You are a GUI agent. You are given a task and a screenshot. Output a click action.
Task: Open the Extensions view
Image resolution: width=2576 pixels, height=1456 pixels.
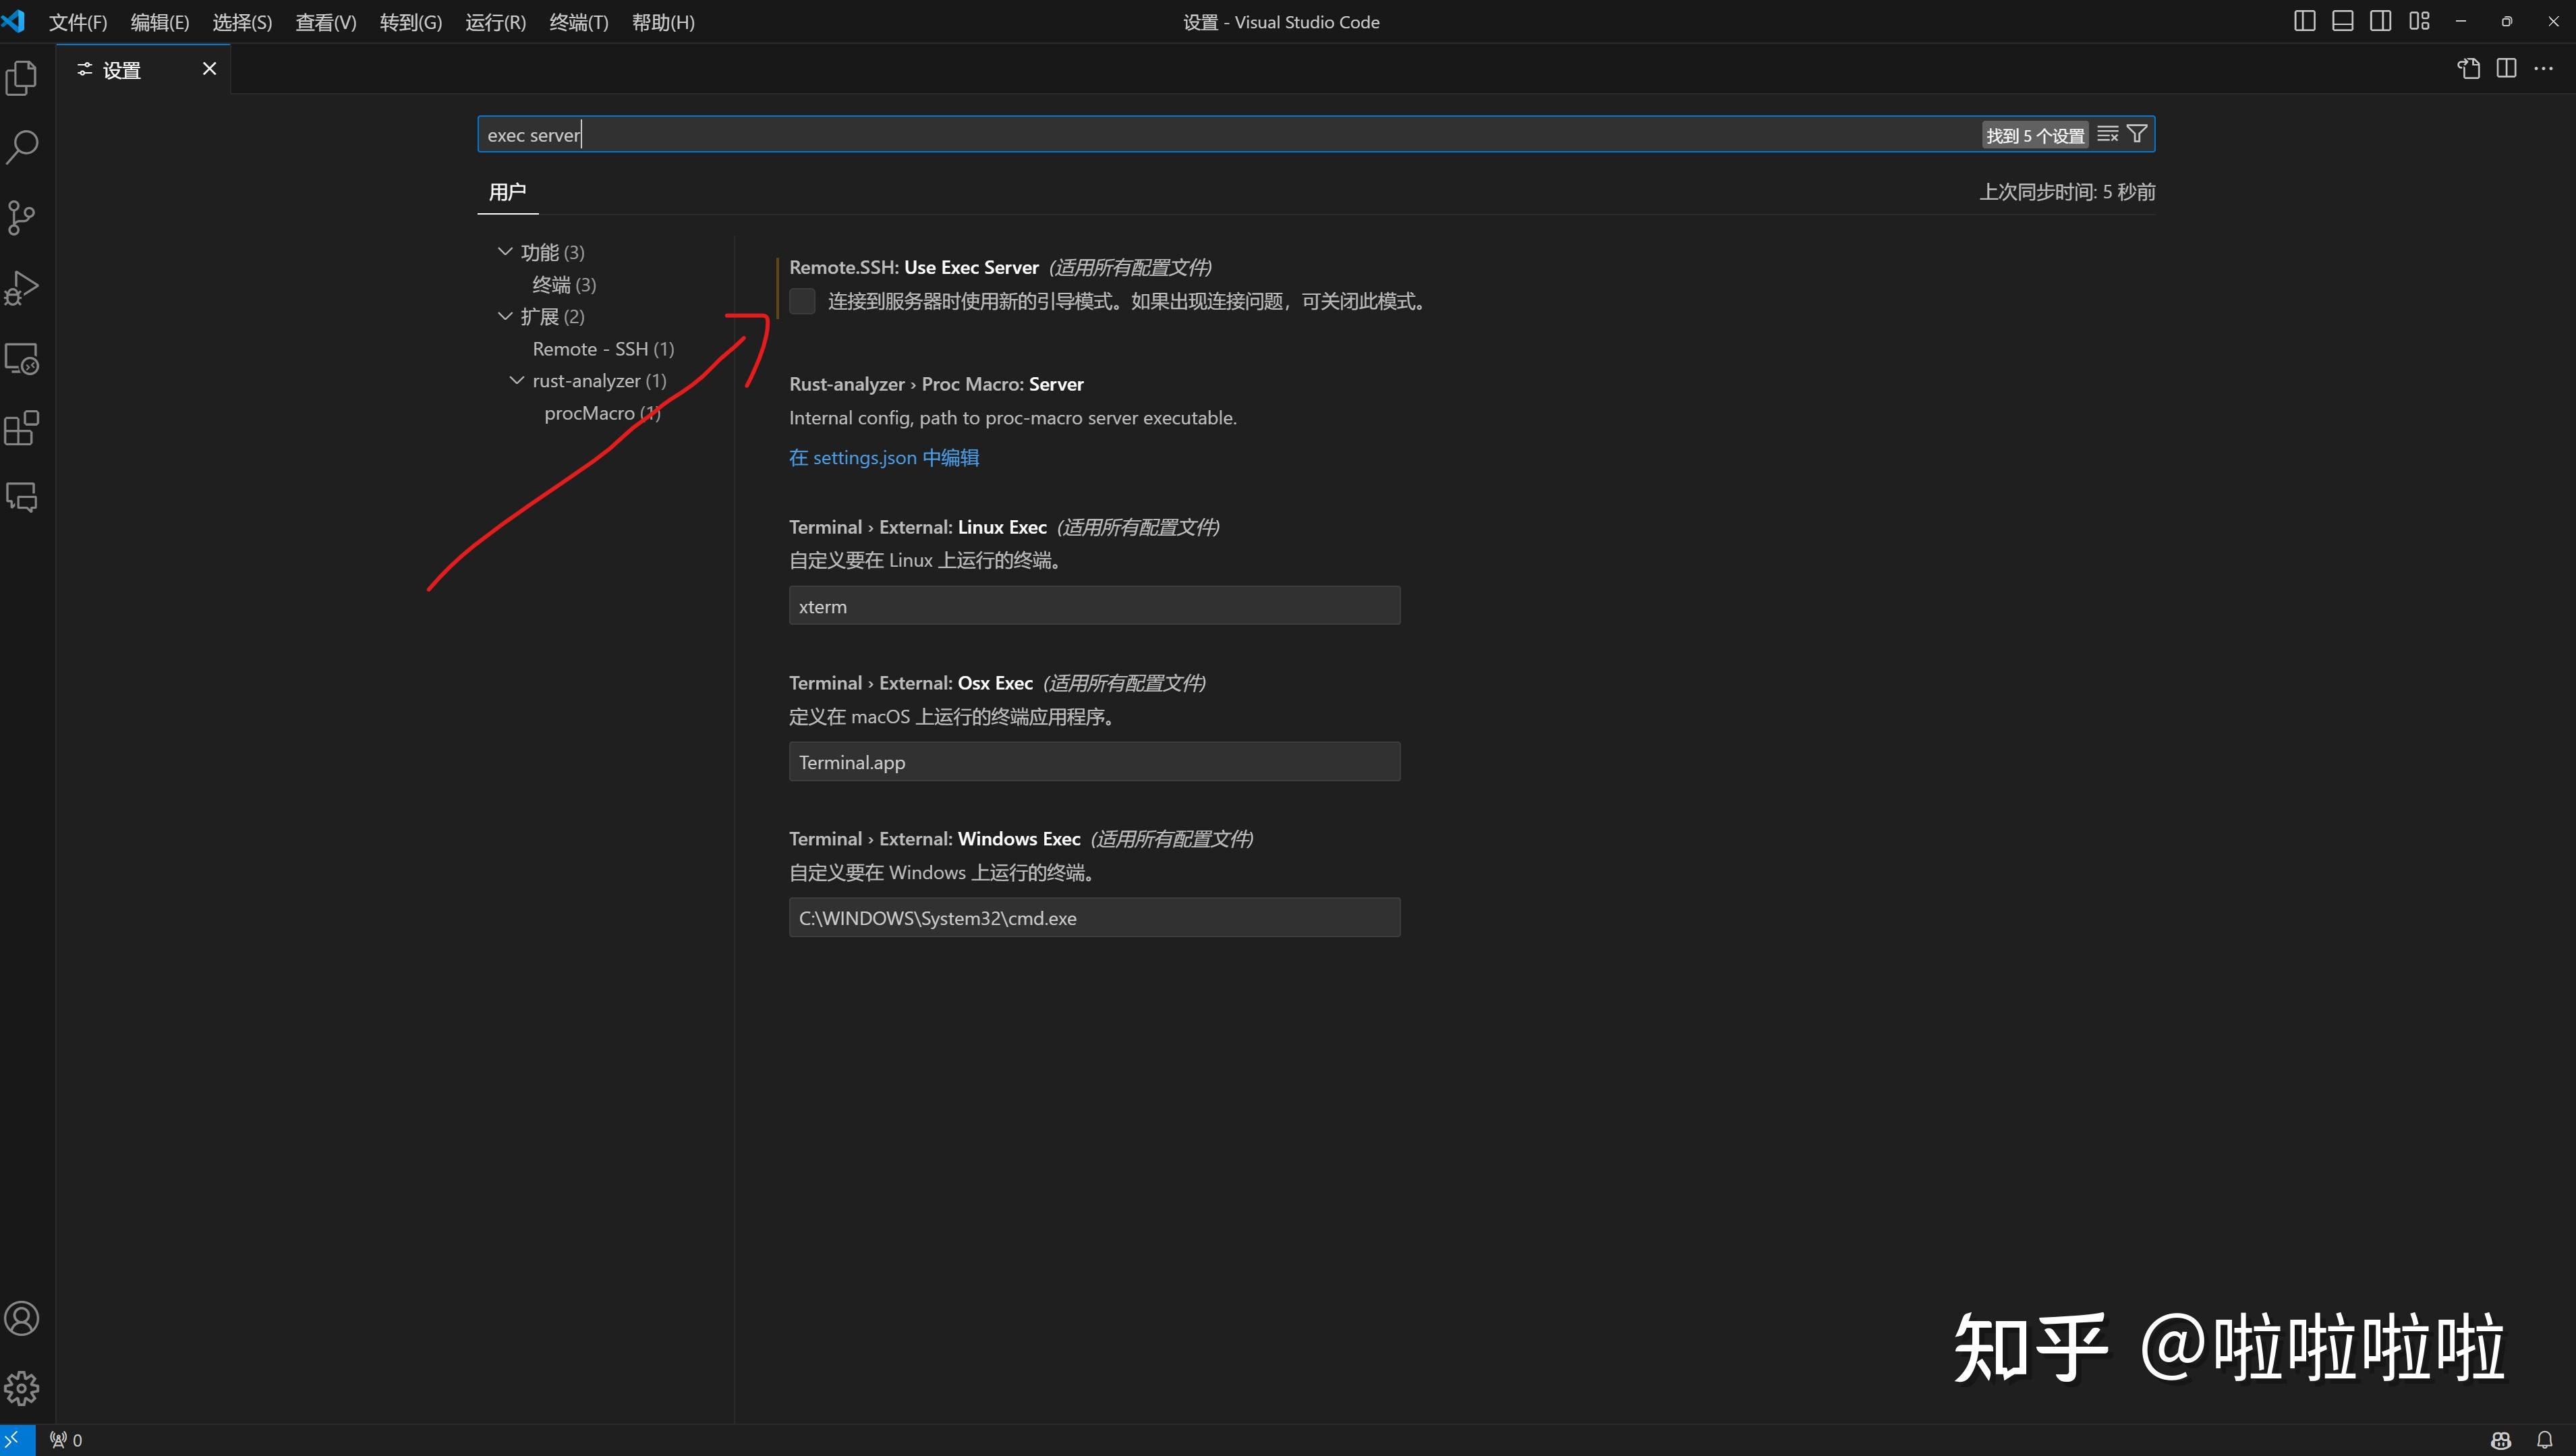pyautogui.click(x=22, y=427)
